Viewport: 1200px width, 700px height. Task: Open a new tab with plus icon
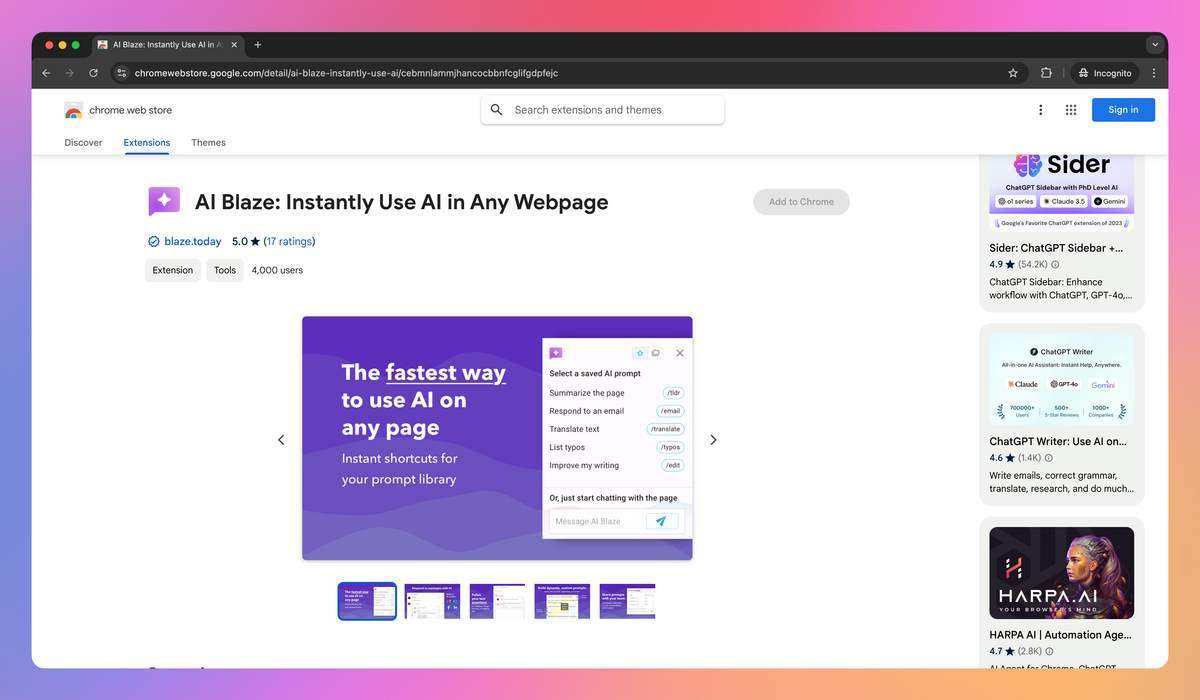[258, 45]
